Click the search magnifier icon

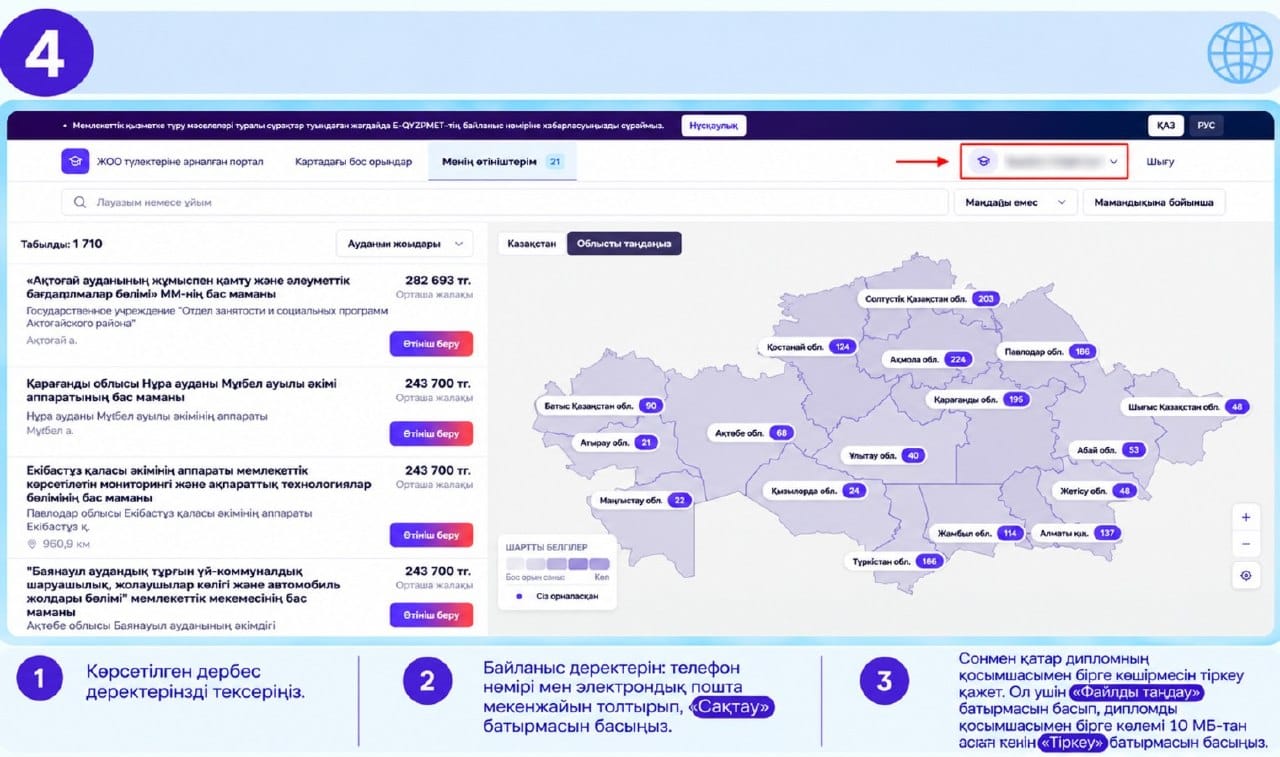pyautogui.click(x=80, y=202)
